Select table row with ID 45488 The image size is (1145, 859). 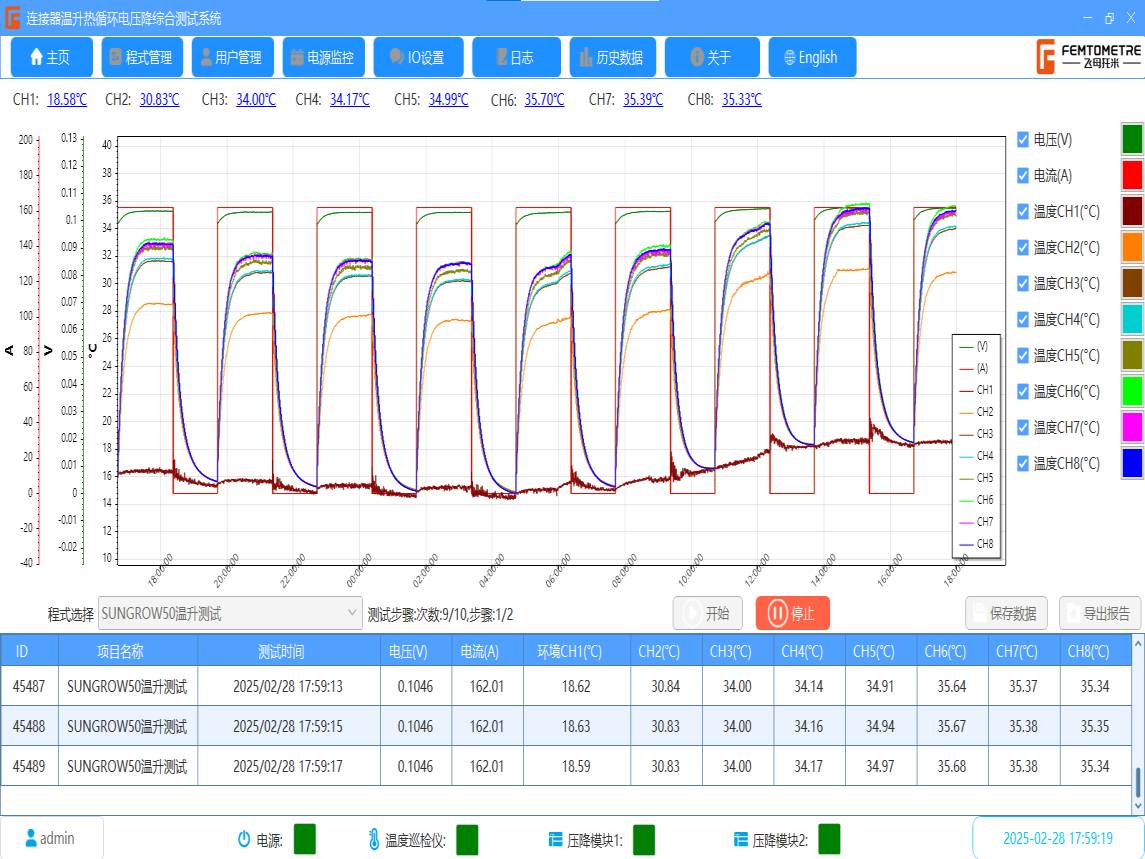(29, 727)
